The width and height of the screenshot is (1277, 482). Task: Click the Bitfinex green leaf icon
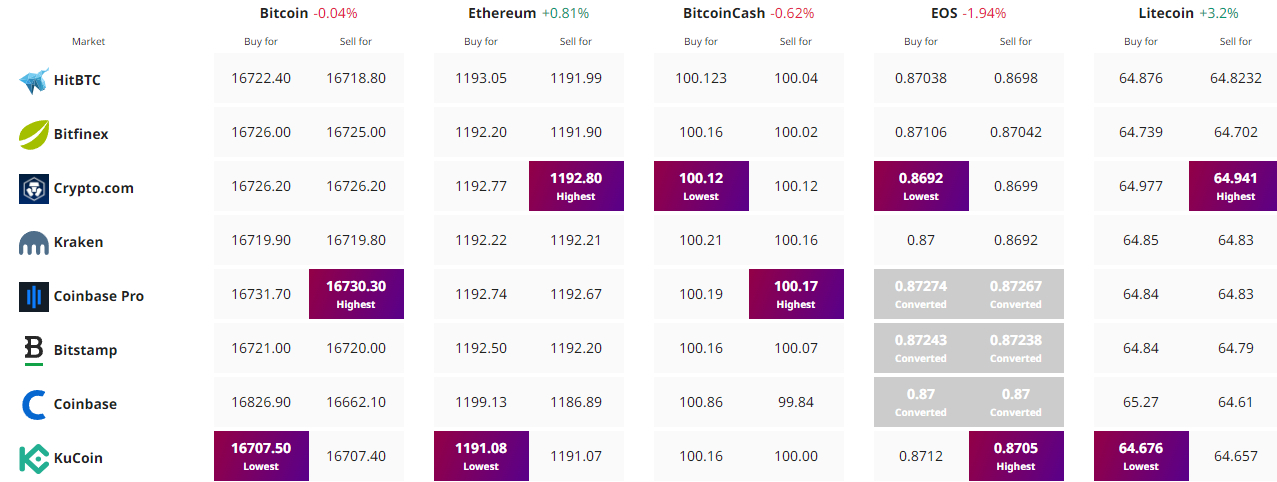(x=34, y=134)
